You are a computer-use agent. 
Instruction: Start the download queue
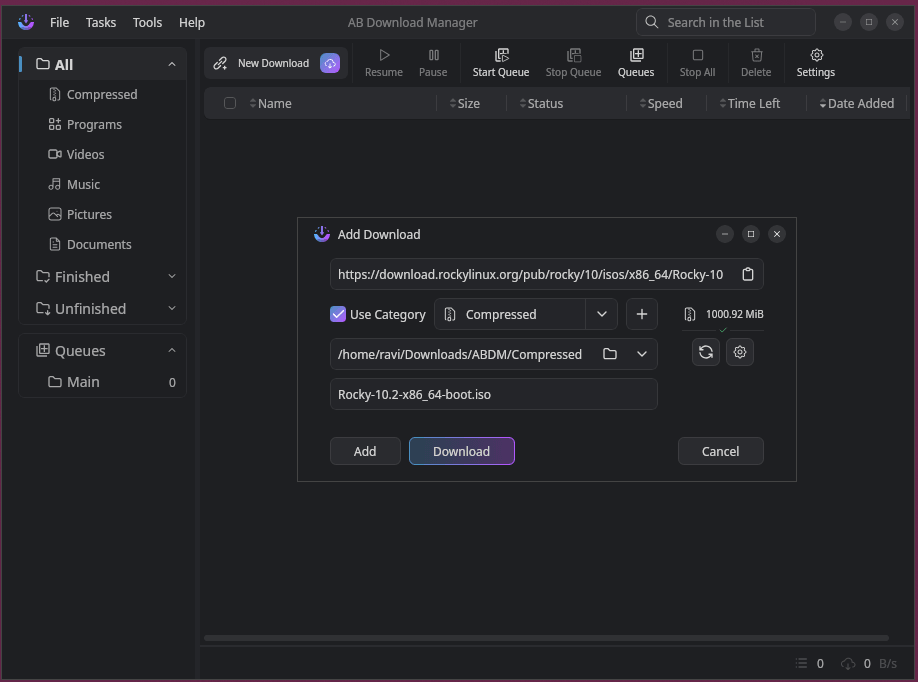pyautogui.click(x=501, y=63)
